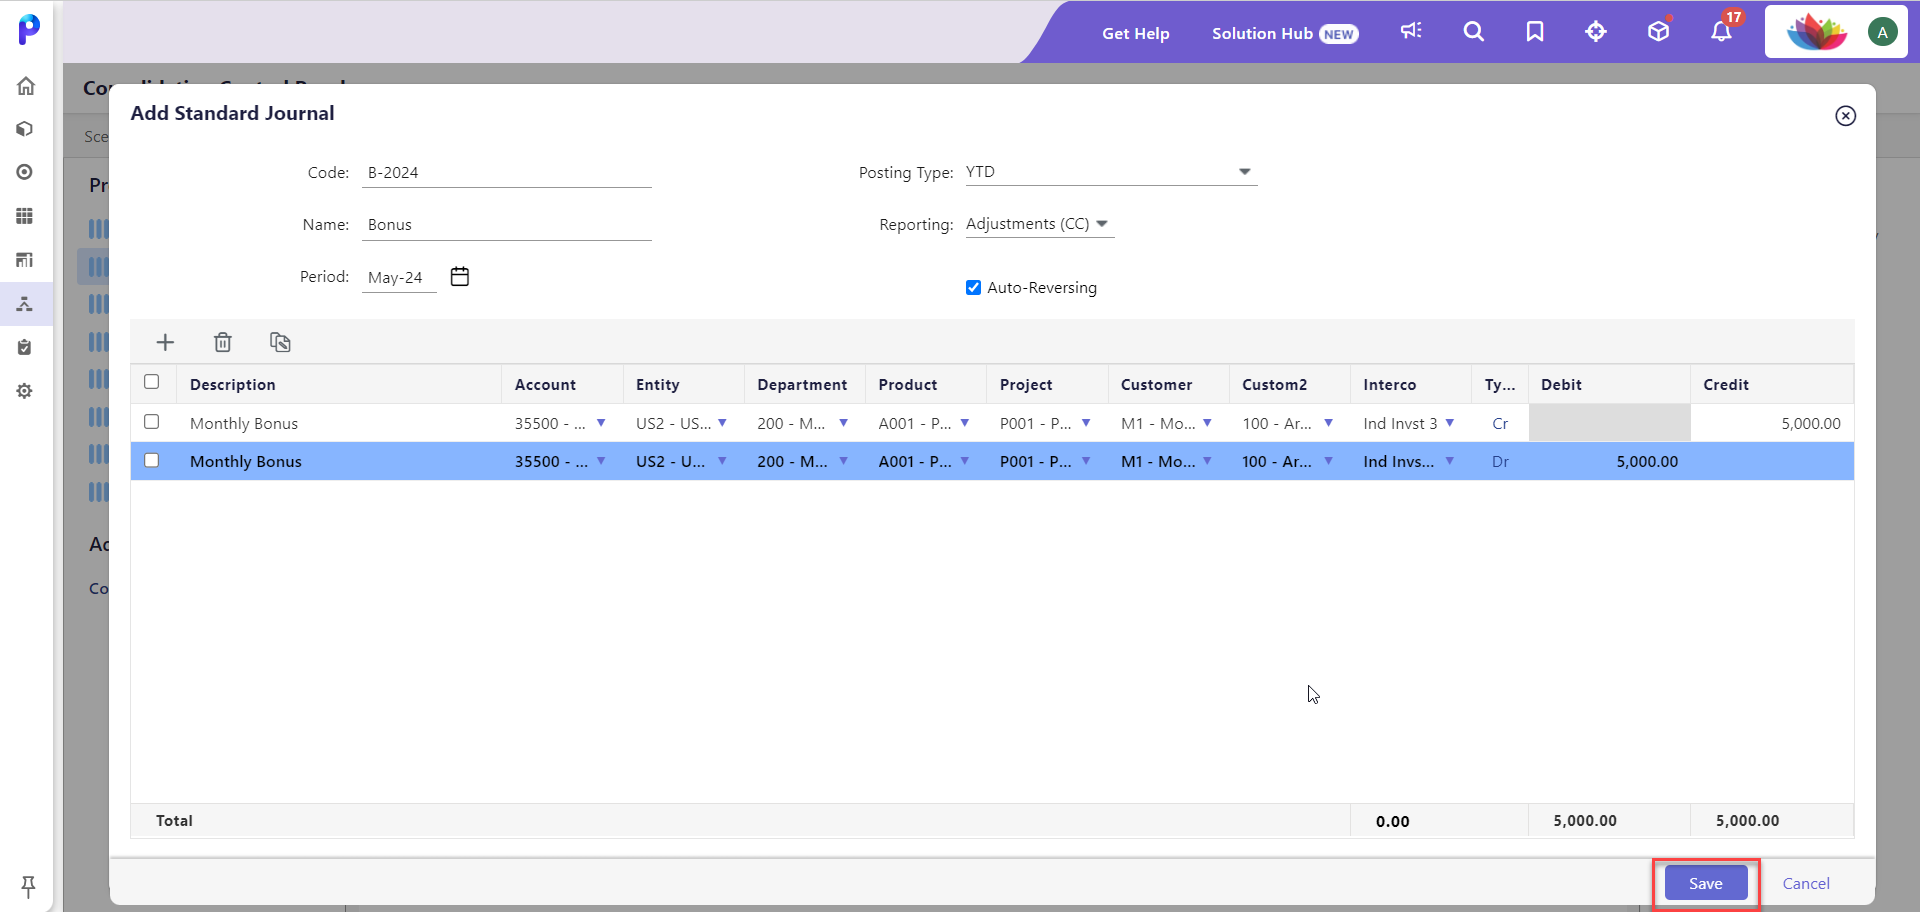The width and height of the screenshot is (1920, 912).
Task: Open the Home icon in sidebar
Action: pos(26,86)
